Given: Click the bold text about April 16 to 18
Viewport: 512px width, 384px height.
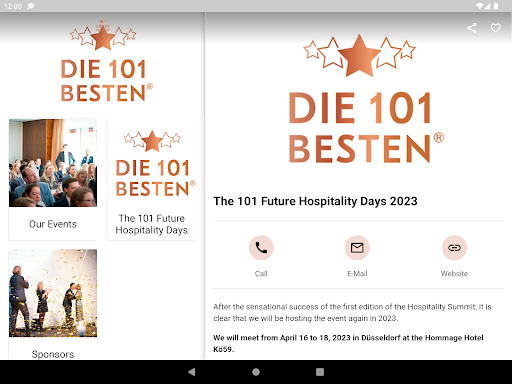Looking at the screenshot, I should tap(348, 343).
